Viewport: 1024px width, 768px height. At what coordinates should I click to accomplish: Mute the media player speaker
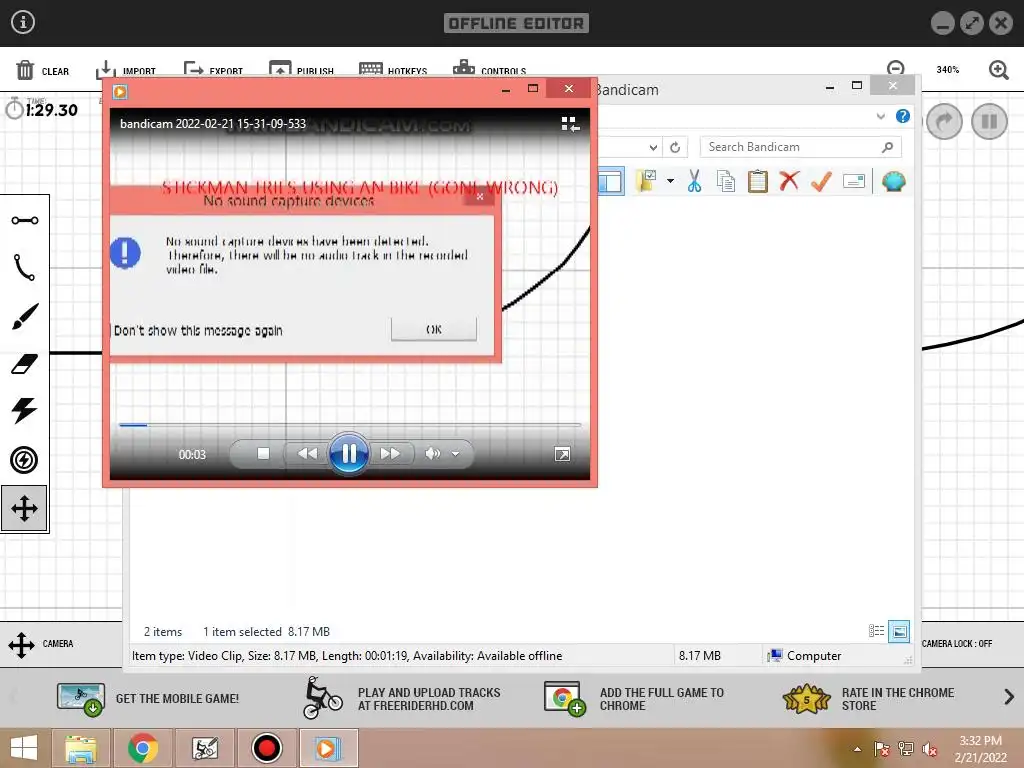click(x=432, y=453)
